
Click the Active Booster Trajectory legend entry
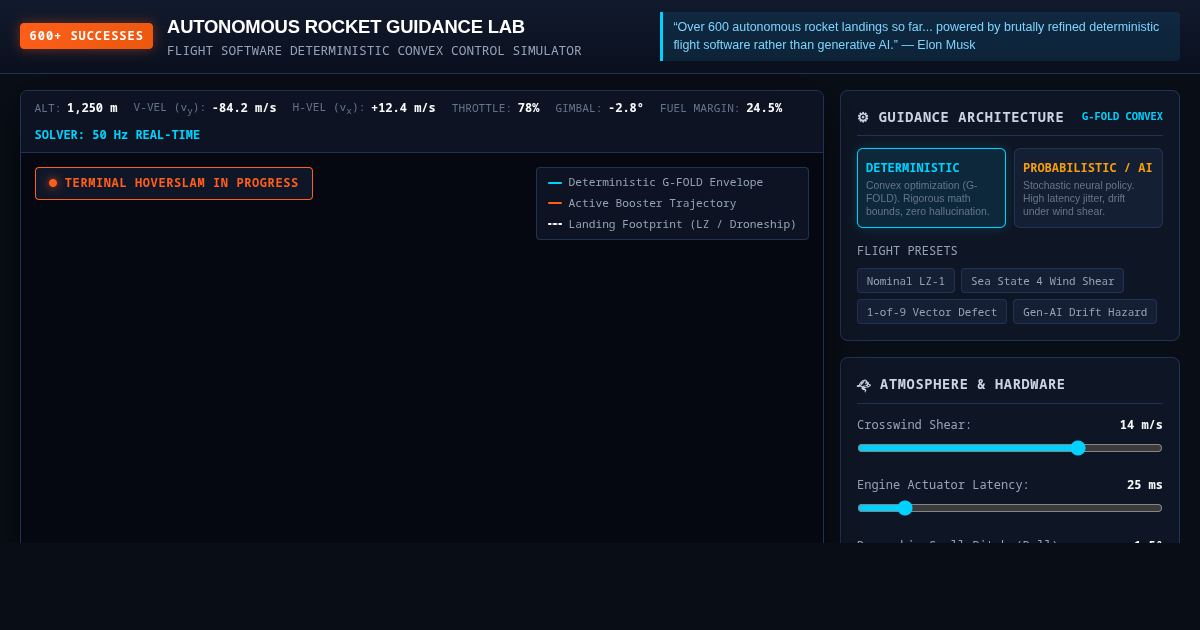point(642,203)
